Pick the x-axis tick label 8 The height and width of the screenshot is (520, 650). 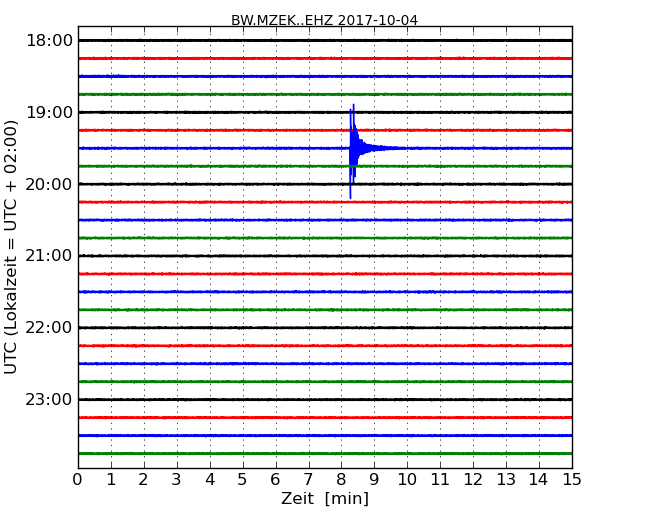pyautogui.click(x=341, y=480)
